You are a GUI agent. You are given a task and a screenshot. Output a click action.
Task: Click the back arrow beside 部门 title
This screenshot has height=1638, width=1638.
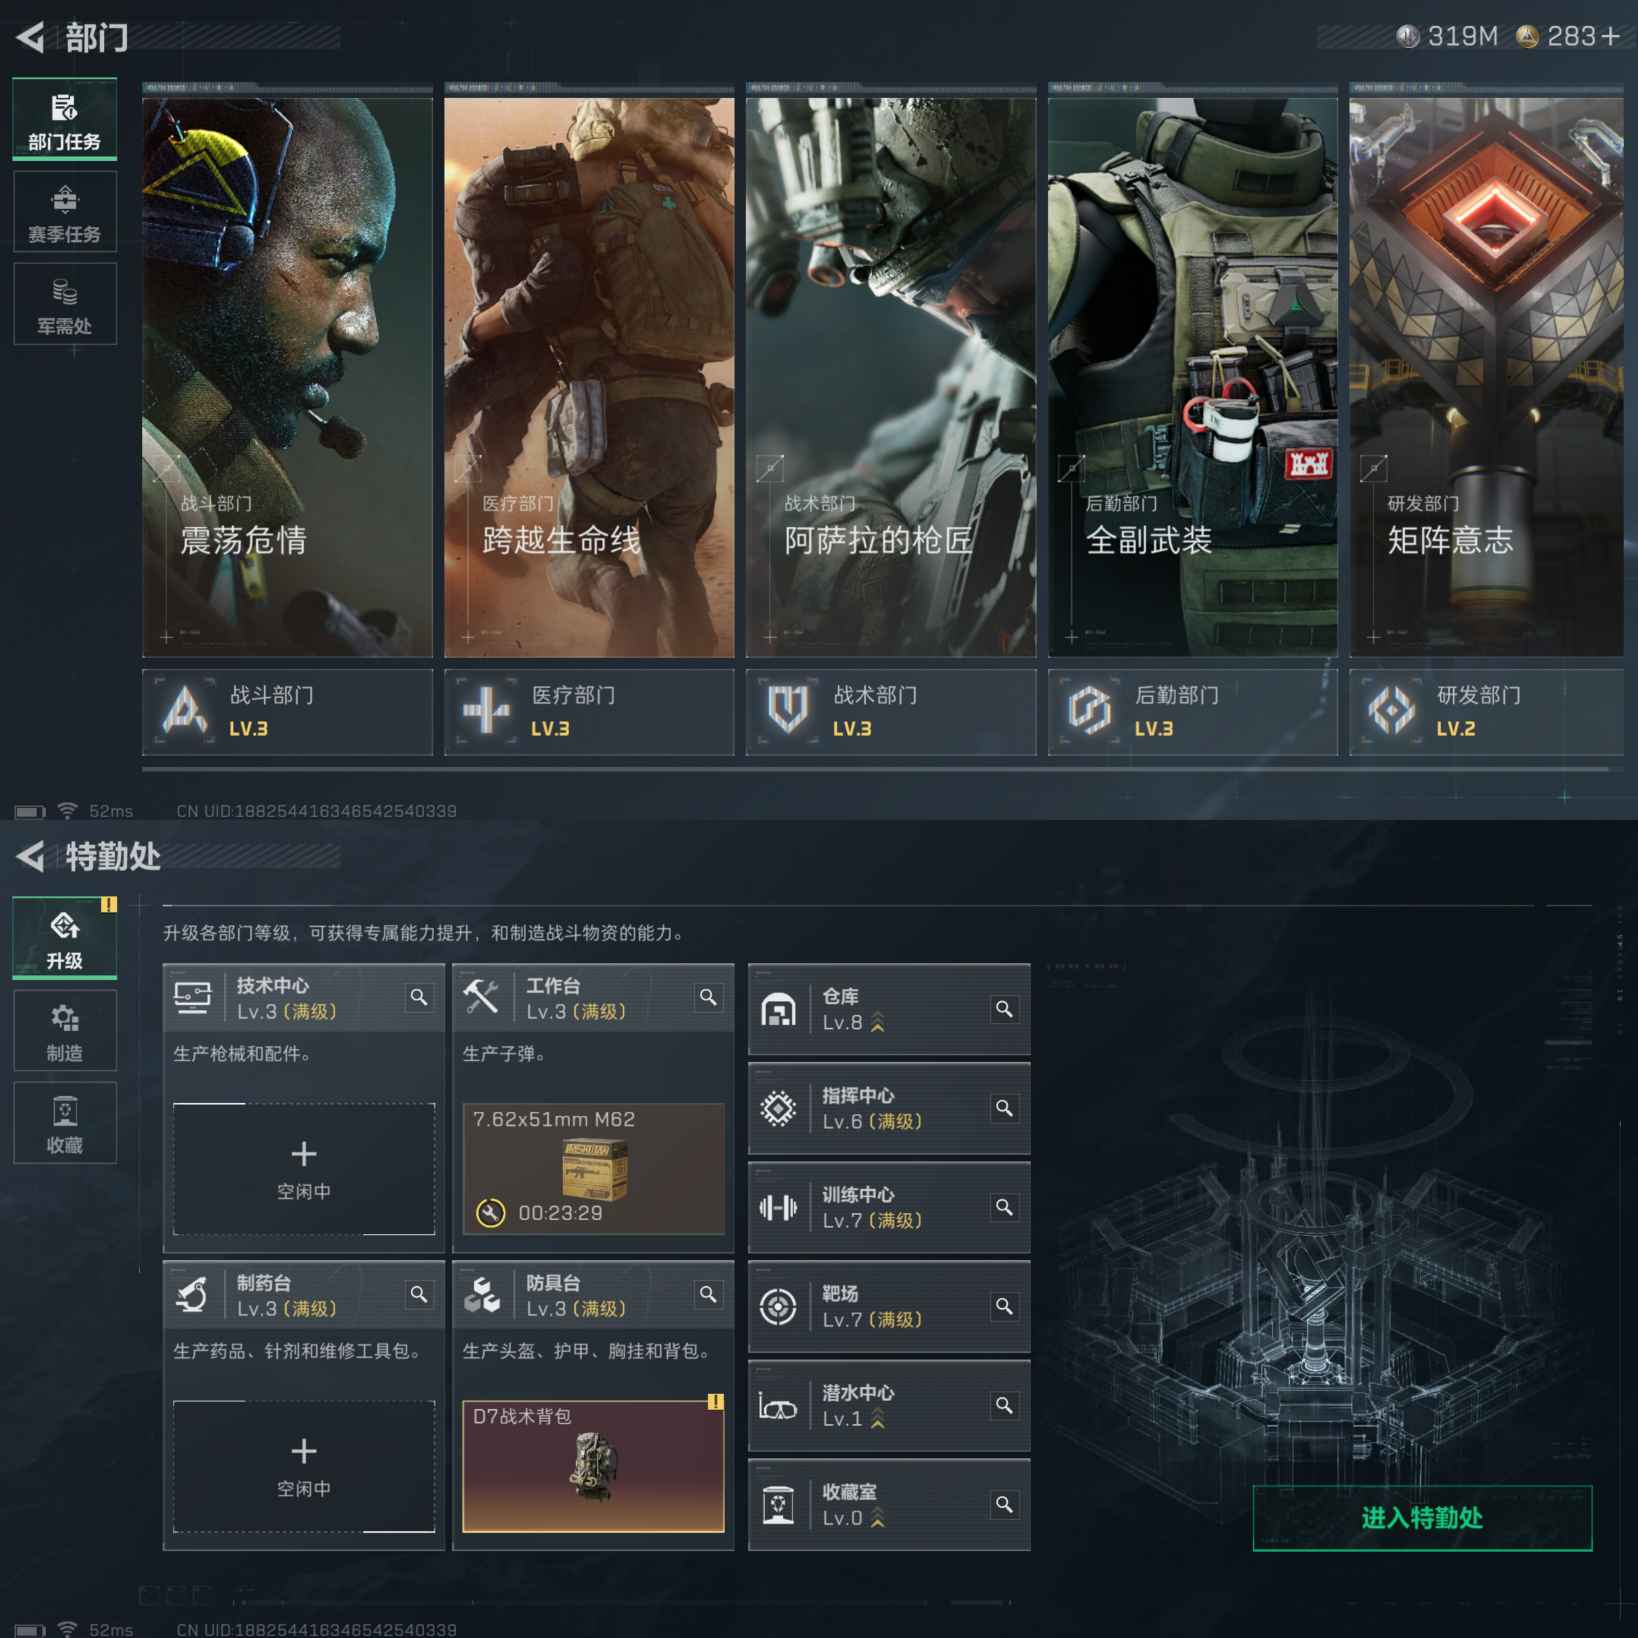pos(31,38)
